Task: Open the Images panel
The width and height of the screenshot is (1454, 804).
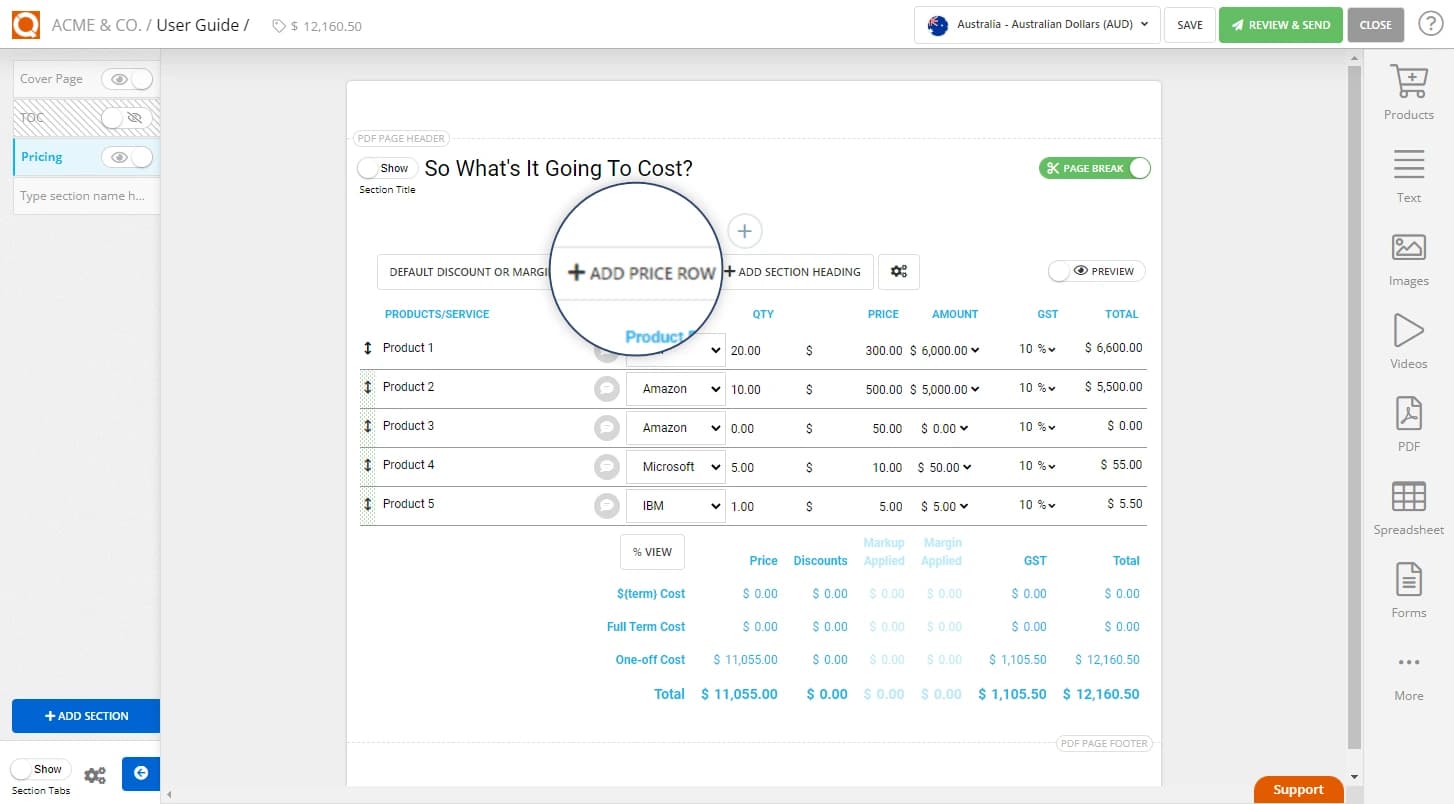Action: (1408, 258)
